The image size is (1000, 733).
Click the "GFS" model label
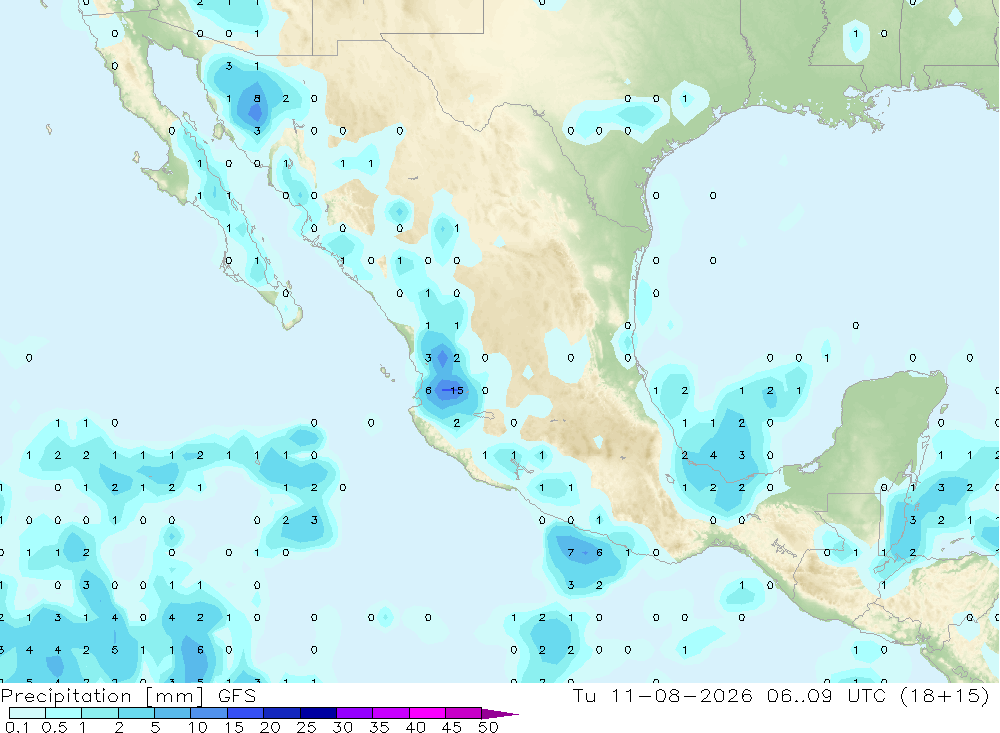pos(237,695)
